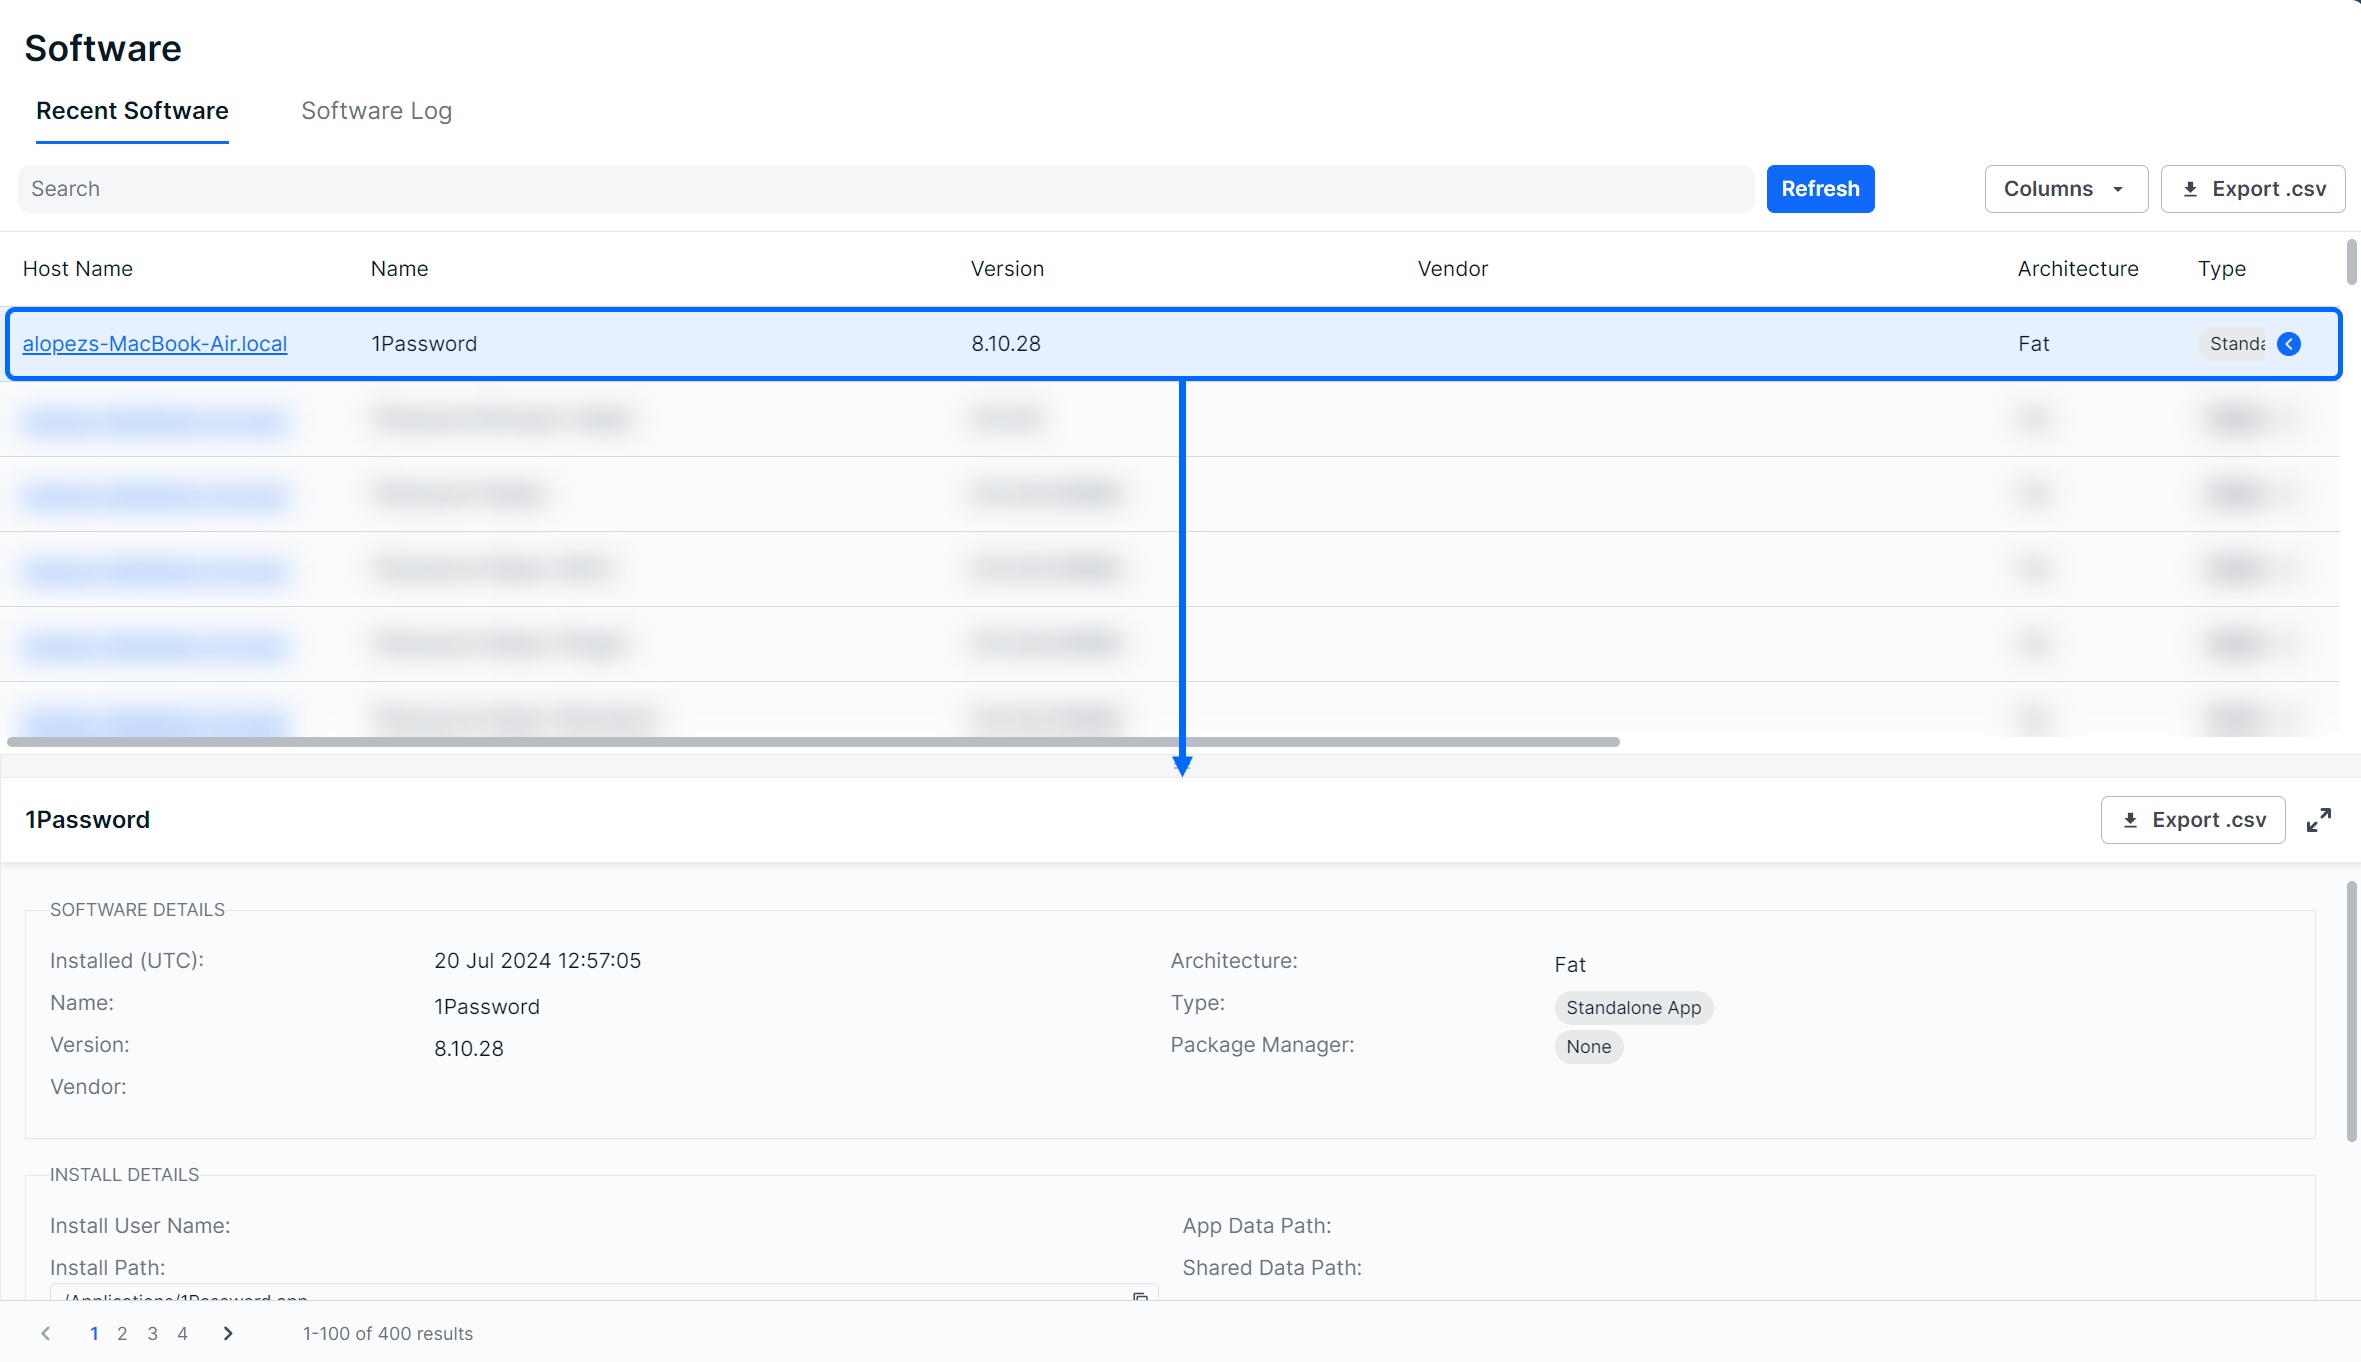Sort by Host Name column header
The image size is (2361, 1362).
pyautogui.click(x=78, y=269)
